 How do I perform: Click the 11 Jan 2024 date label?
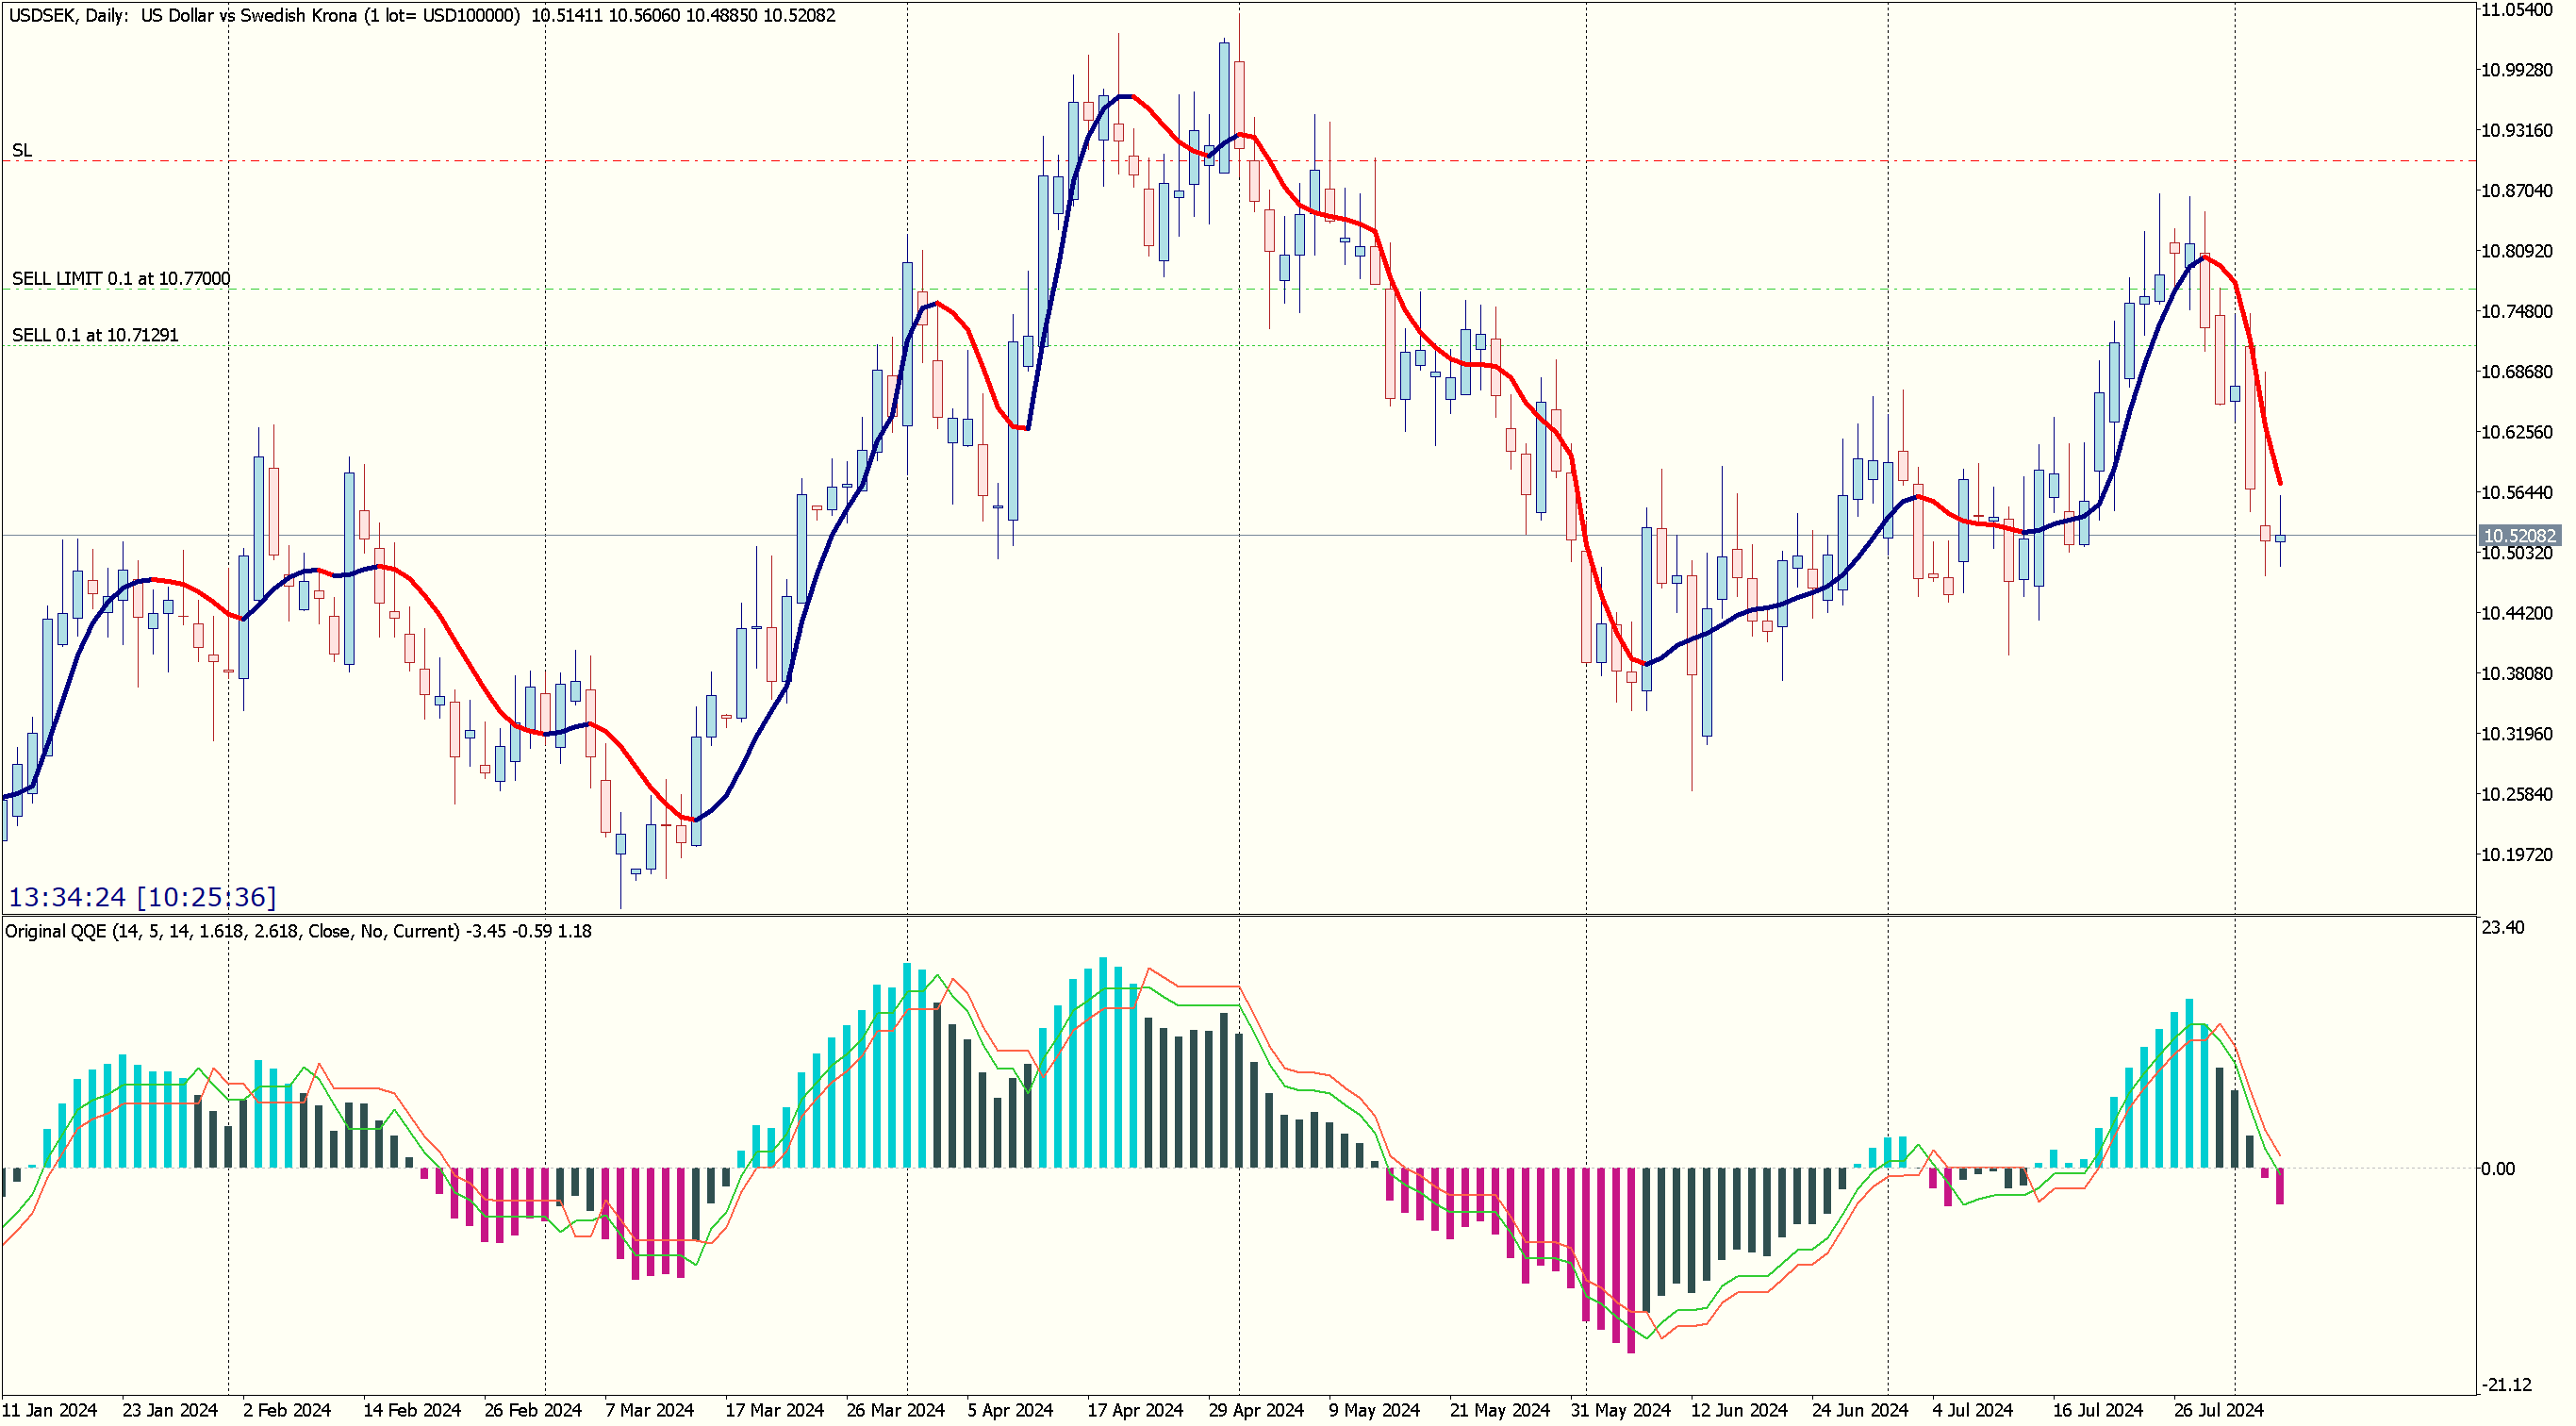point(50,1411)
